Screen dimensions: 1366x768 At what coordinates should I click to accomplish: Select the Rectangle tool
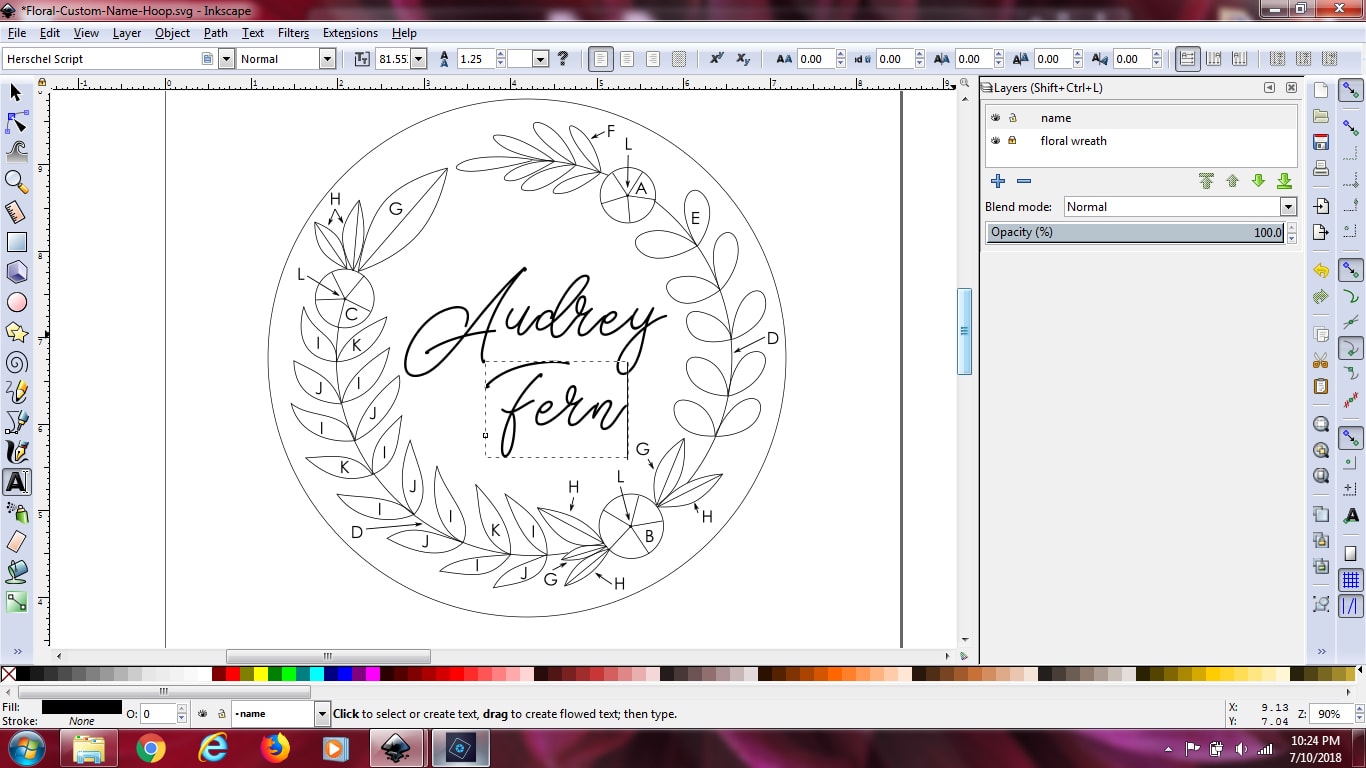16,242
